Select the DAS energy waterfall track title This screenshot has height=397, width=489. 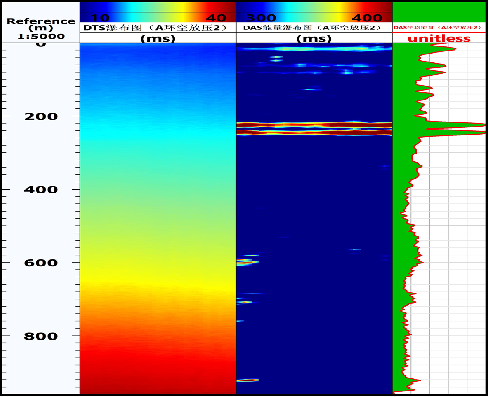coord(312,28)
